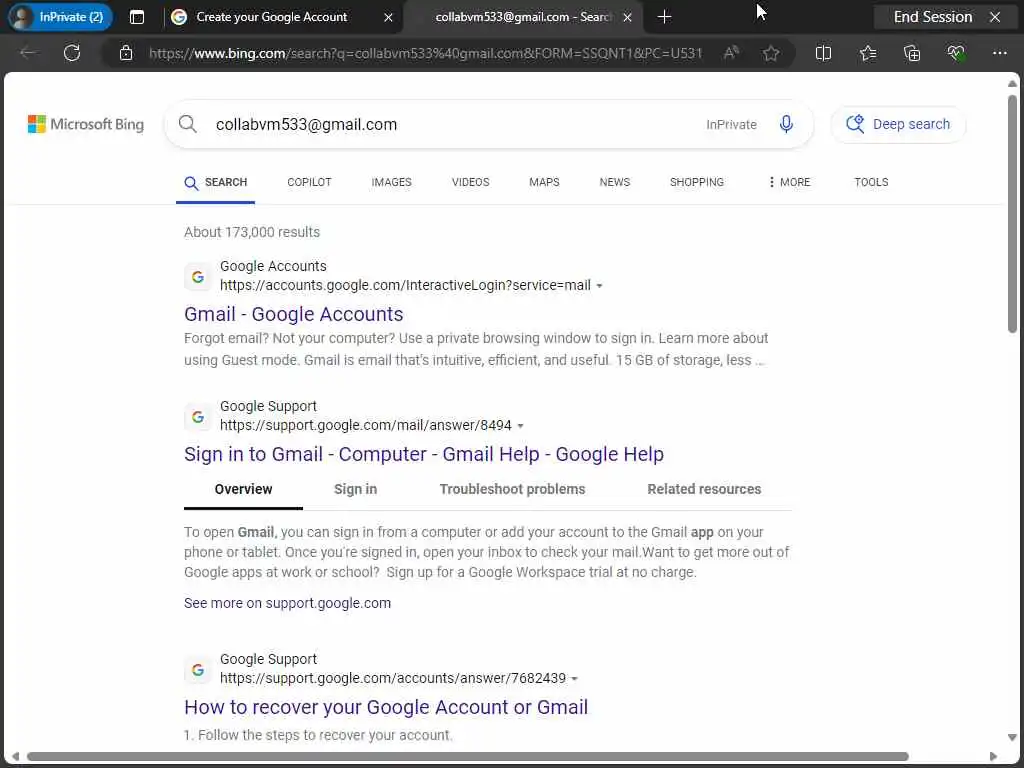Screen dimensions: 1024x768
Task: Switch to the VIDEOS tab
Action: click(470, 182)
